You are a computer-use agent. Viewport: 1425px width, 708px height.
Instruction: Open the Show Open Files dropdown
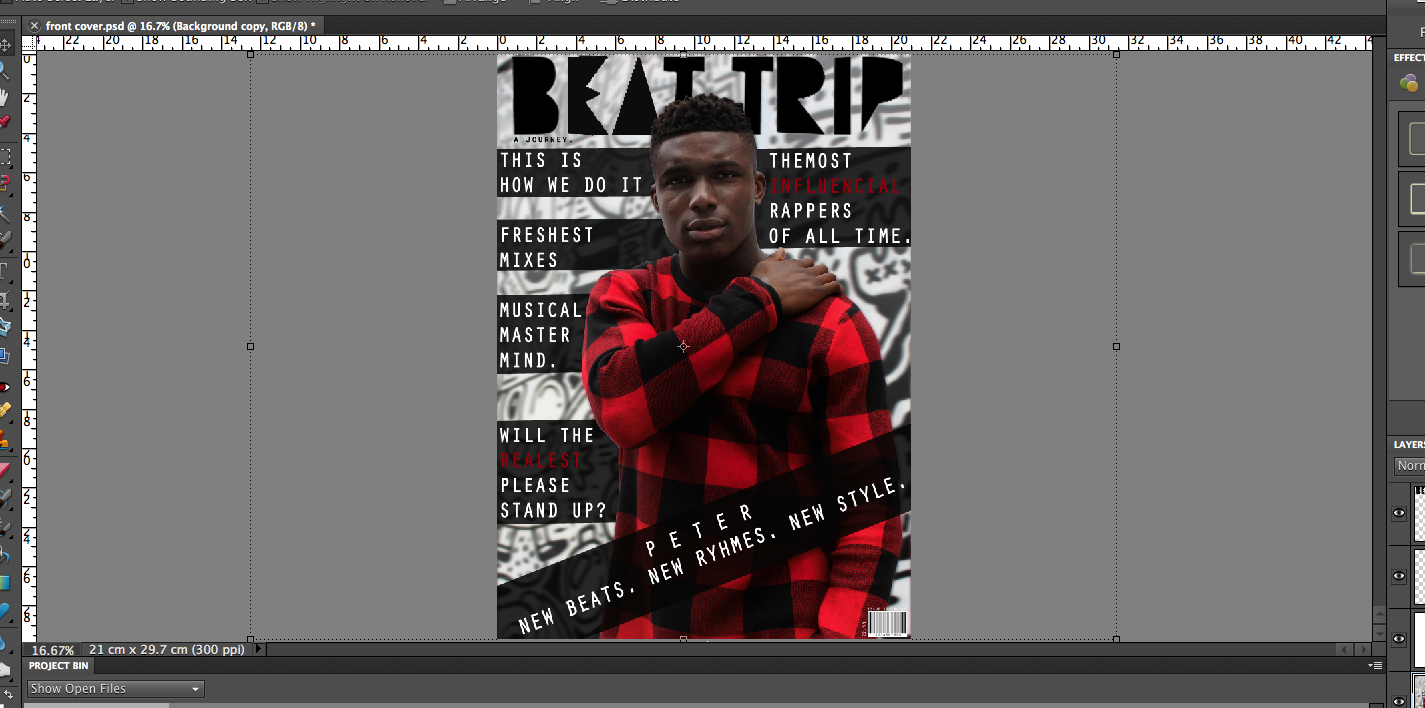pos(115,688)
